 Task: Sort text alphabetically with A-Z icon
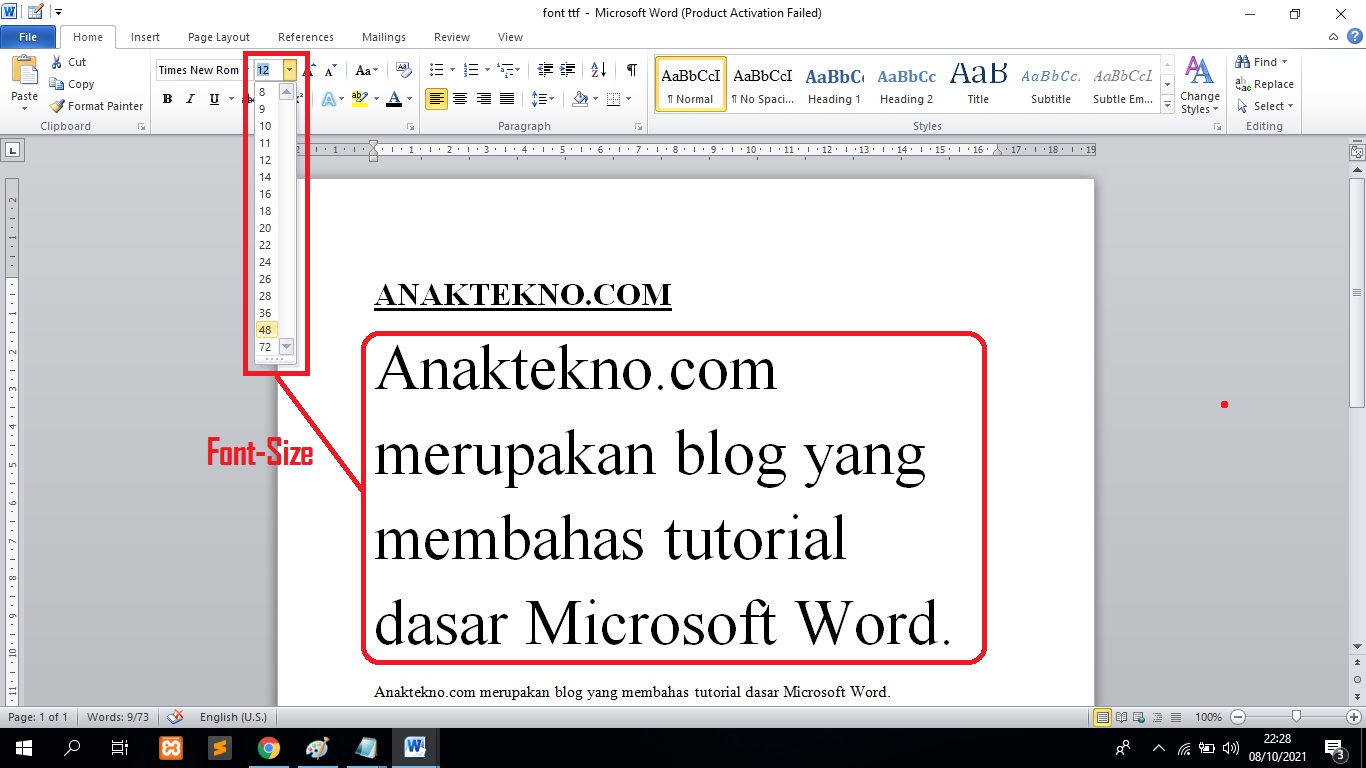tap(598, 70)
